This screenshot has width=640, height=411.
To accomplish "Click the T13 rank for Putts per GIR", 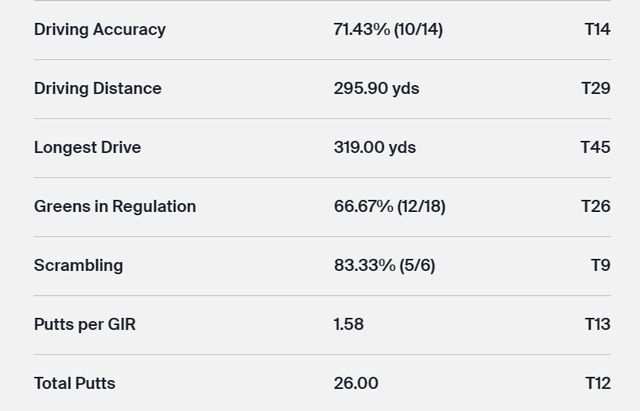I will click(597, 324).
